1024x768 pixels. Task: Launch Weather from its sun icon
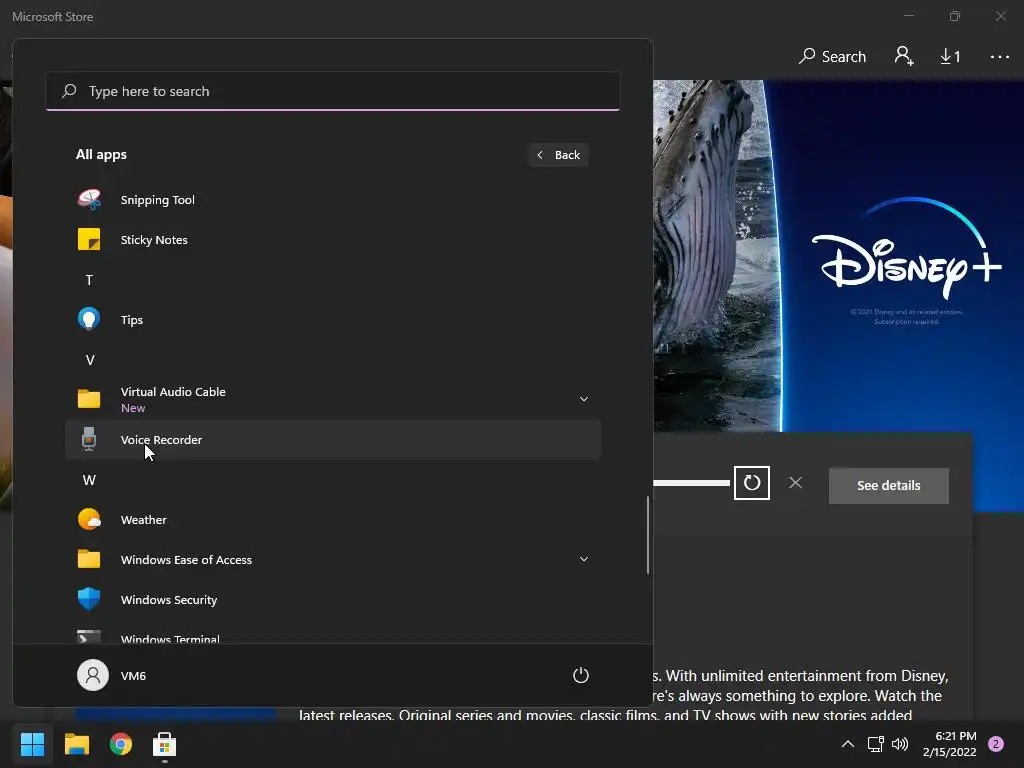(89, 519)
